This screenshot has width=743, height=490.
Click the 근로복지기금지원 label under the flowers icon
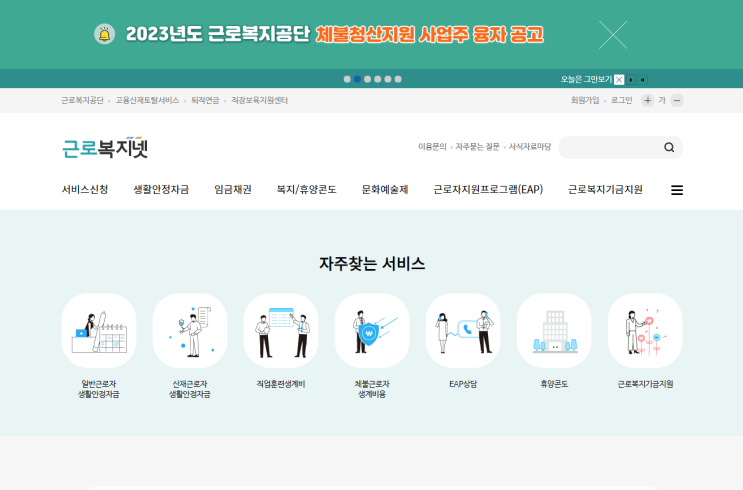(645, 384)
